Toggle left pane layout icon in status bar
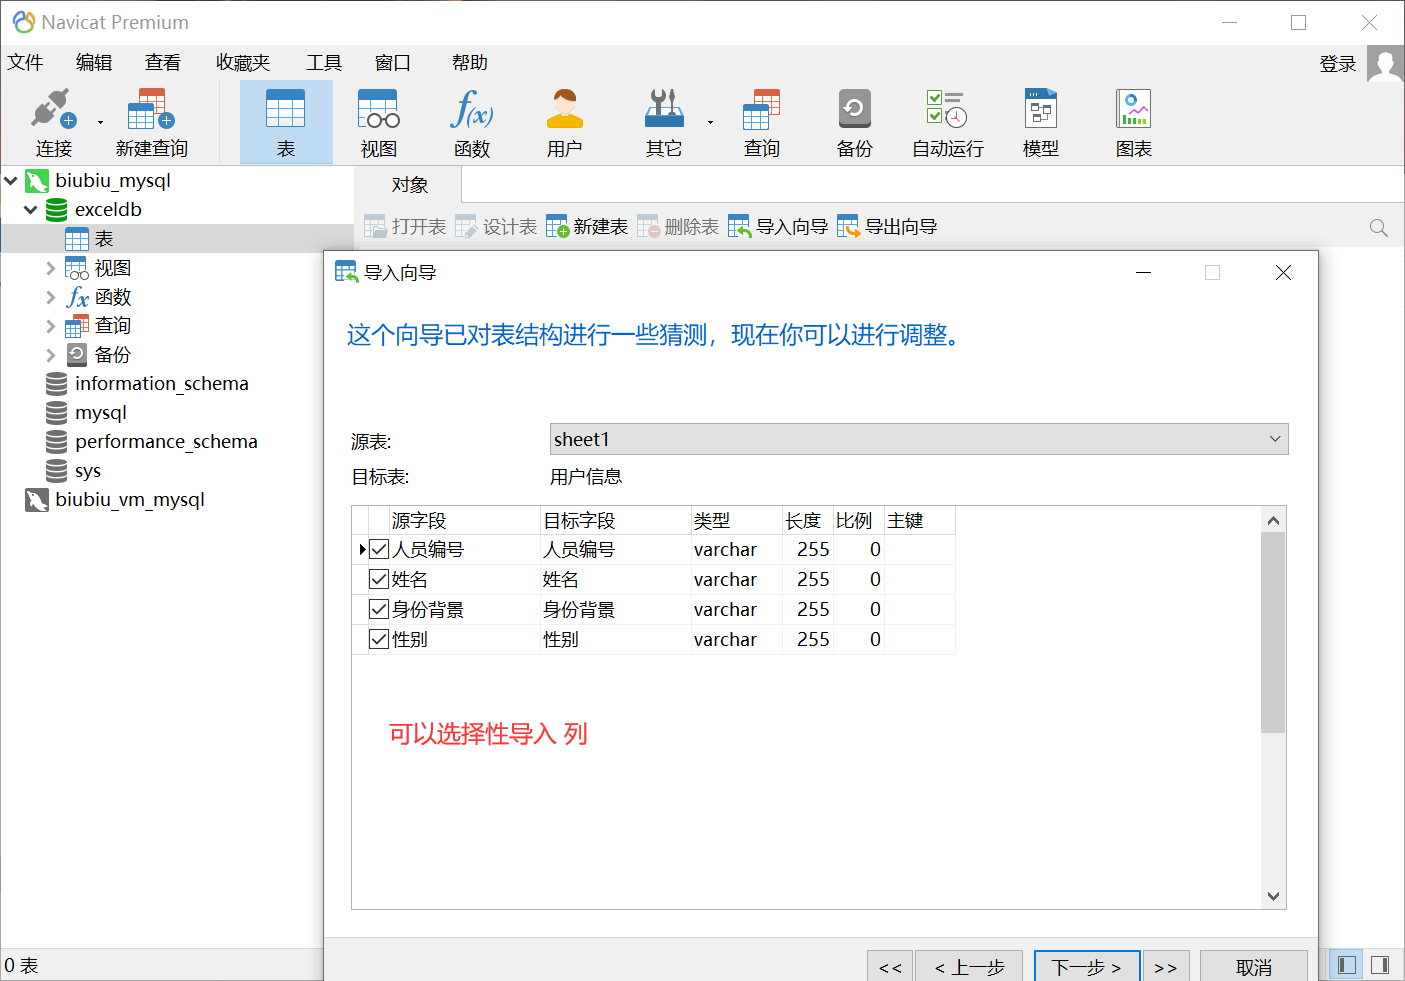Image resolution: width=1405 pixels, height=981 pixels. pos(1347,965)
